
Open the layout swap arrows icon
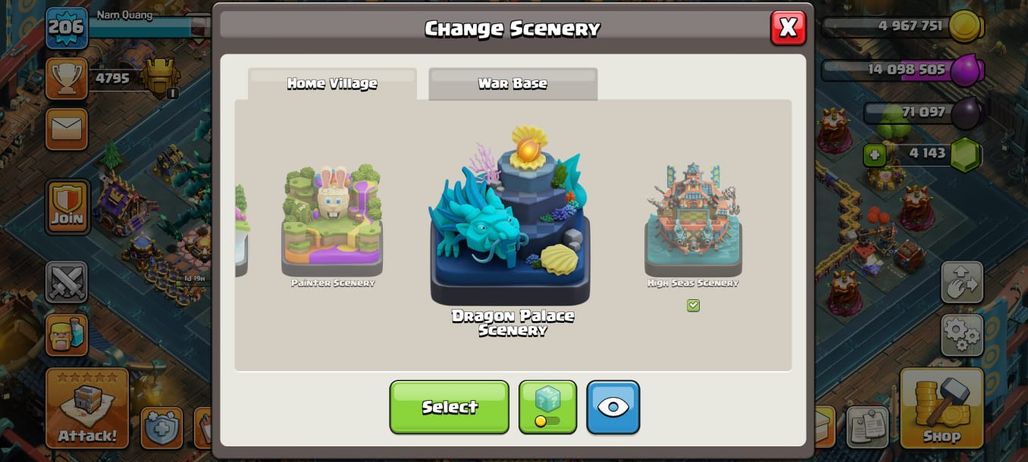(x=962, y=282)
